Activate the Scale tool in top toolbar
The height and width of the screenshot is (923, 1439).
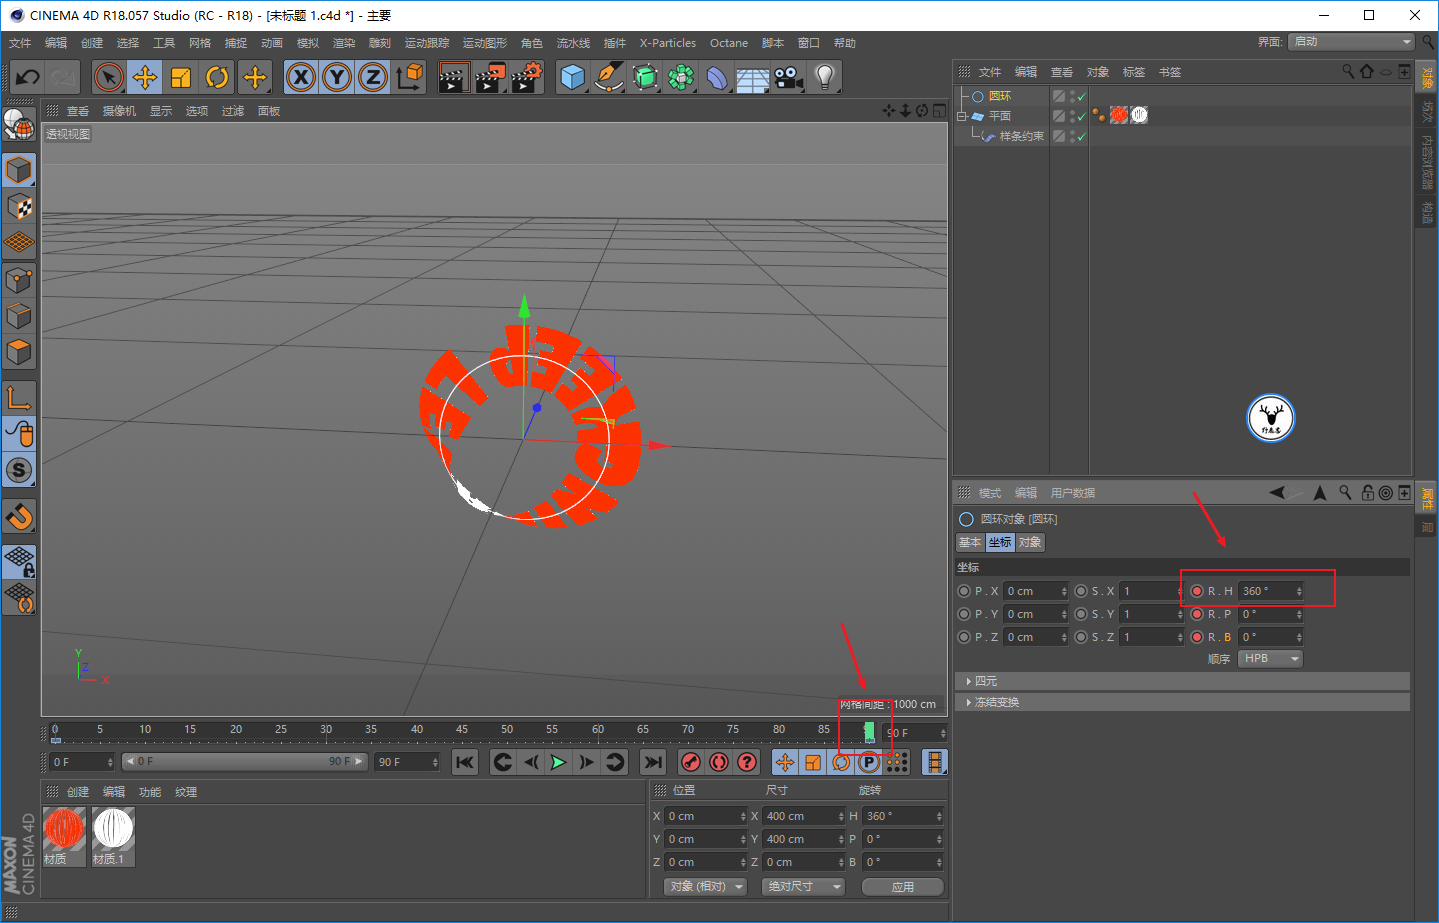(x=181, y=77)
